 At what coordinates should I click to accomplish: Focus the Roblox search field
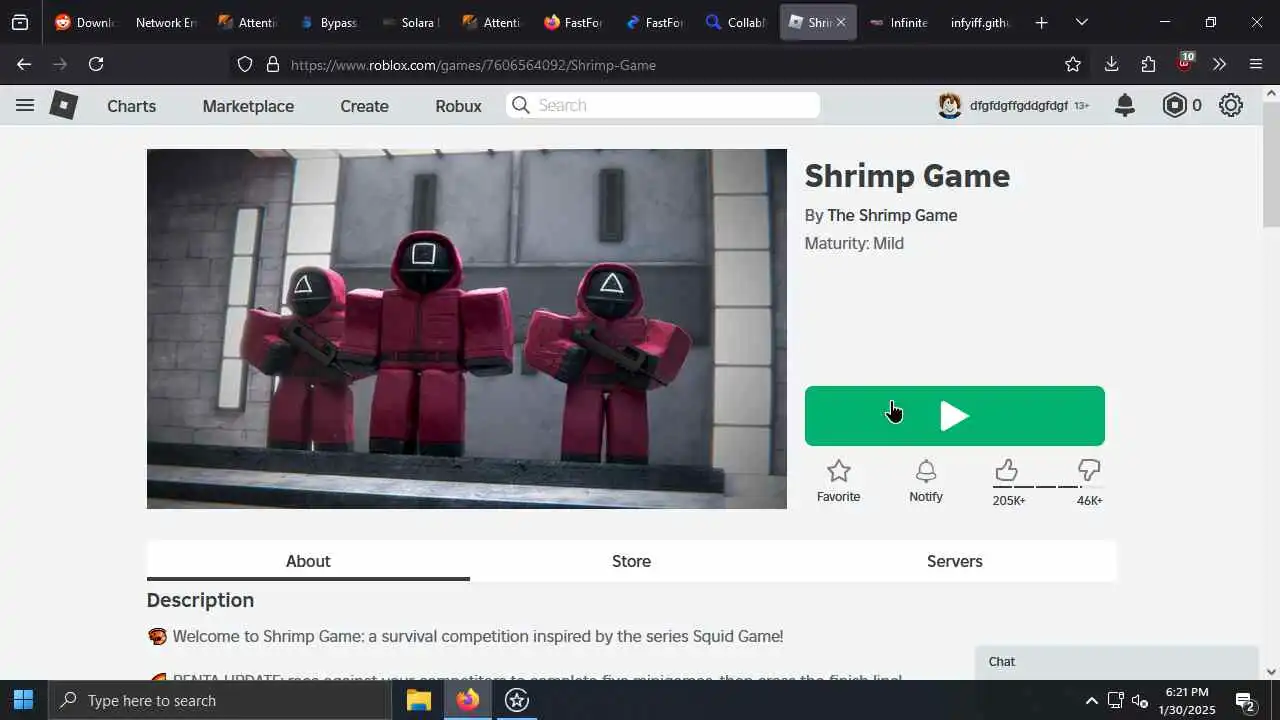click(663, 105)
